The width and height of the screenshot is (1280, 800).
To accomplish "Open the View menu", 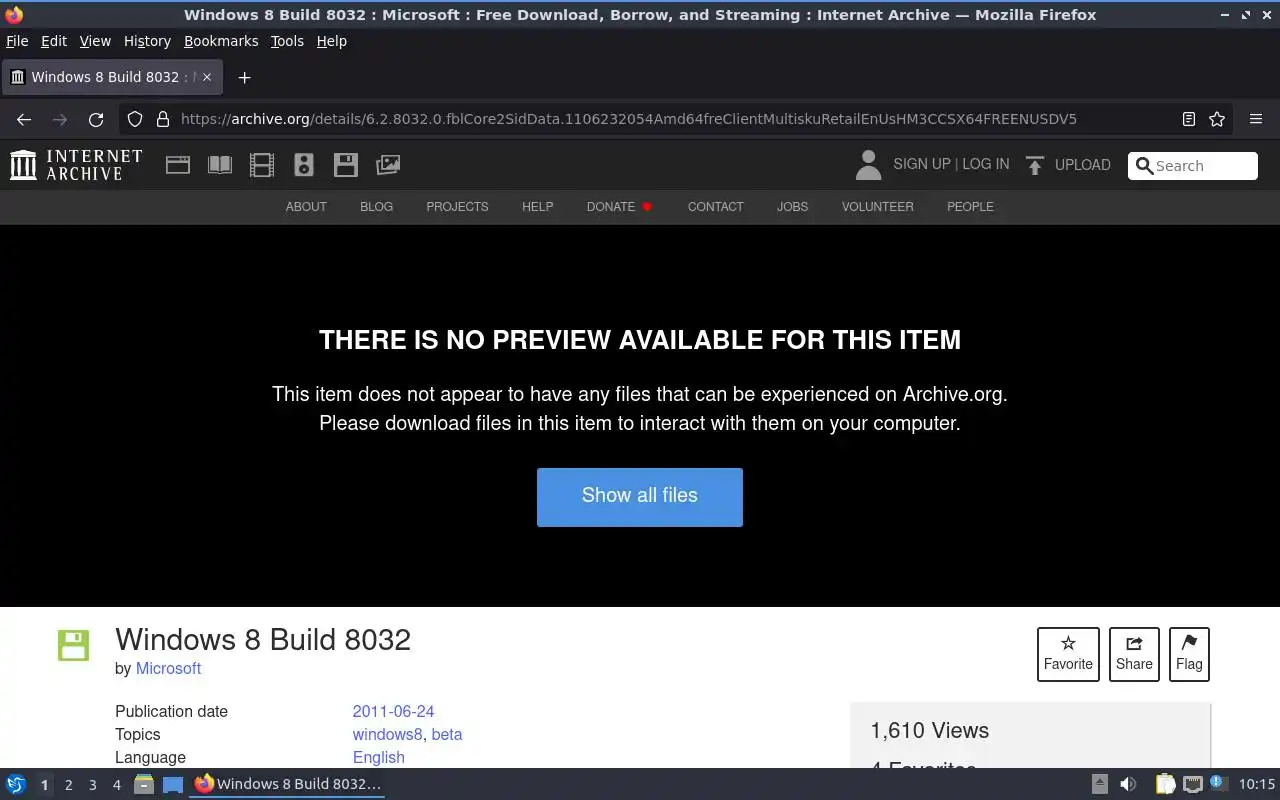I will [x=95, y=41].
